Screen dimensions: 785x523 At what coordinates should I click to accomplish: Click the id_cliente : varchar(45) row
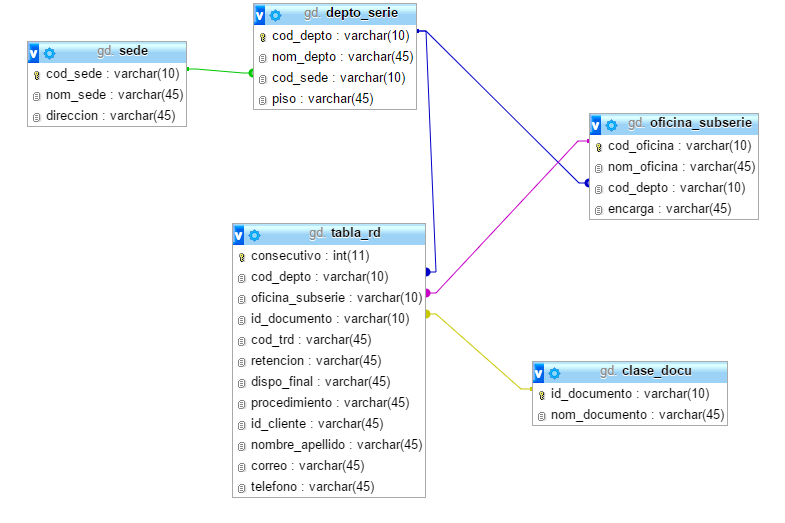tap(329, 424)
